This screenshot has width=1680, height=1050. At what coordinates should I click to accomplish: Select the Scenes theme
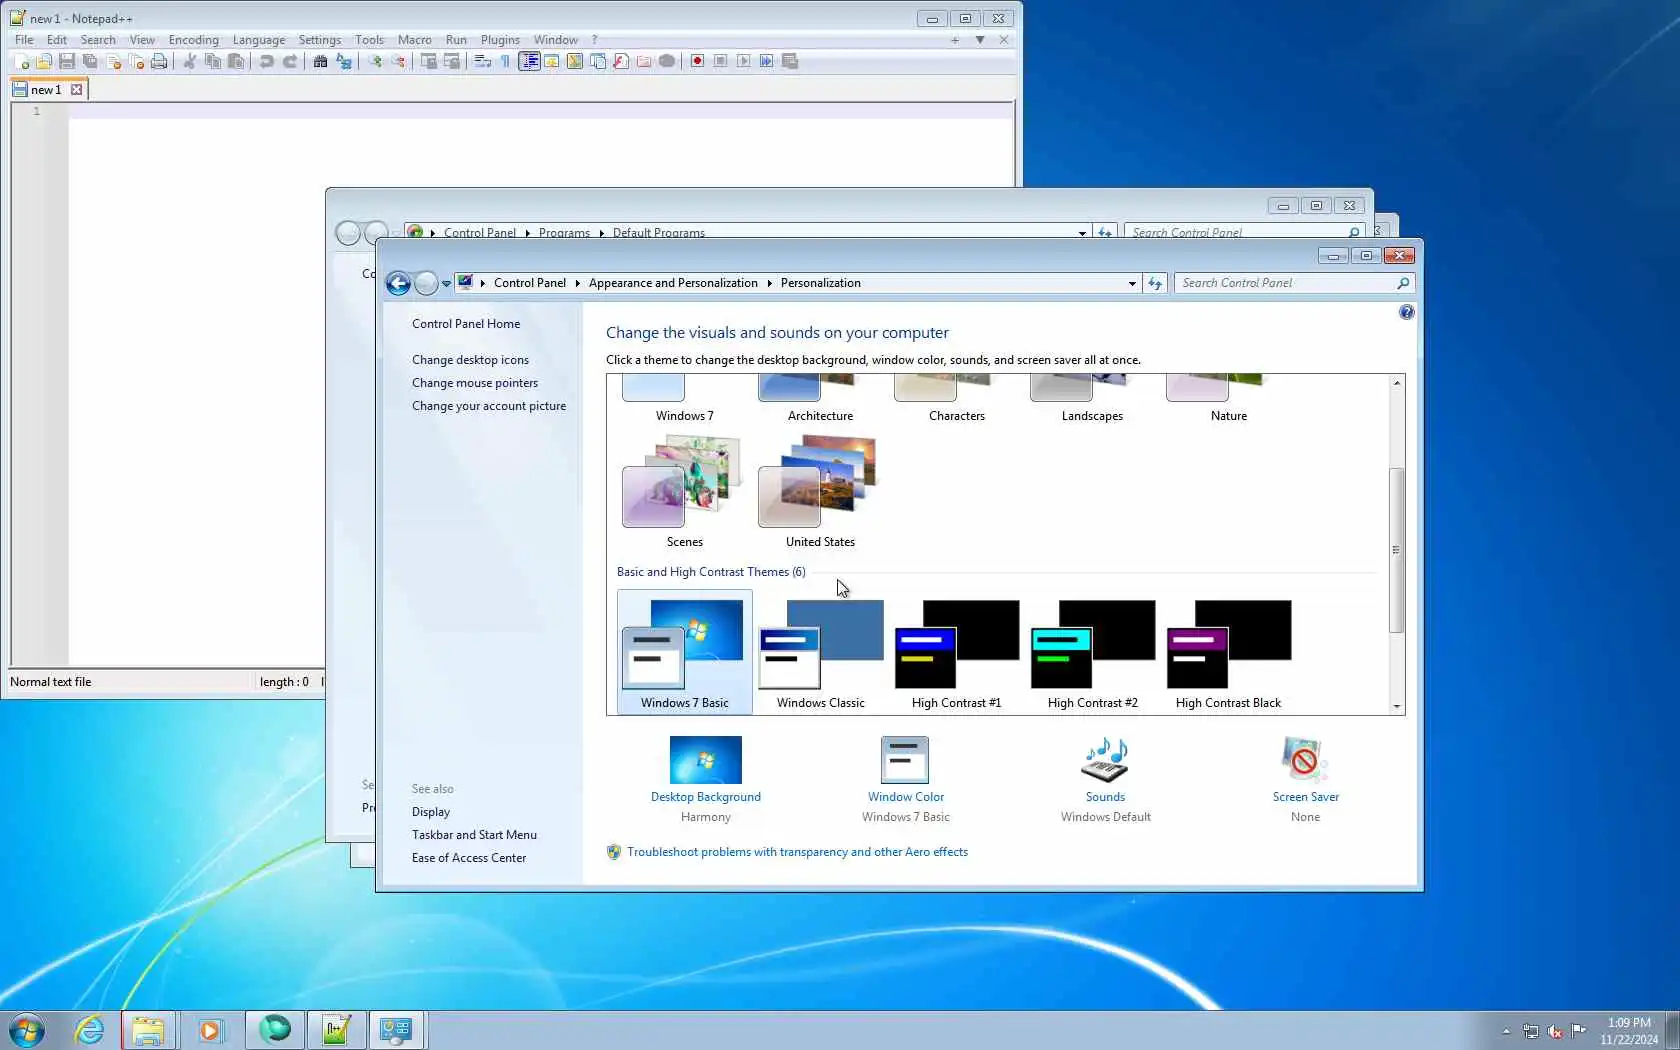click(x=685, y=492)
